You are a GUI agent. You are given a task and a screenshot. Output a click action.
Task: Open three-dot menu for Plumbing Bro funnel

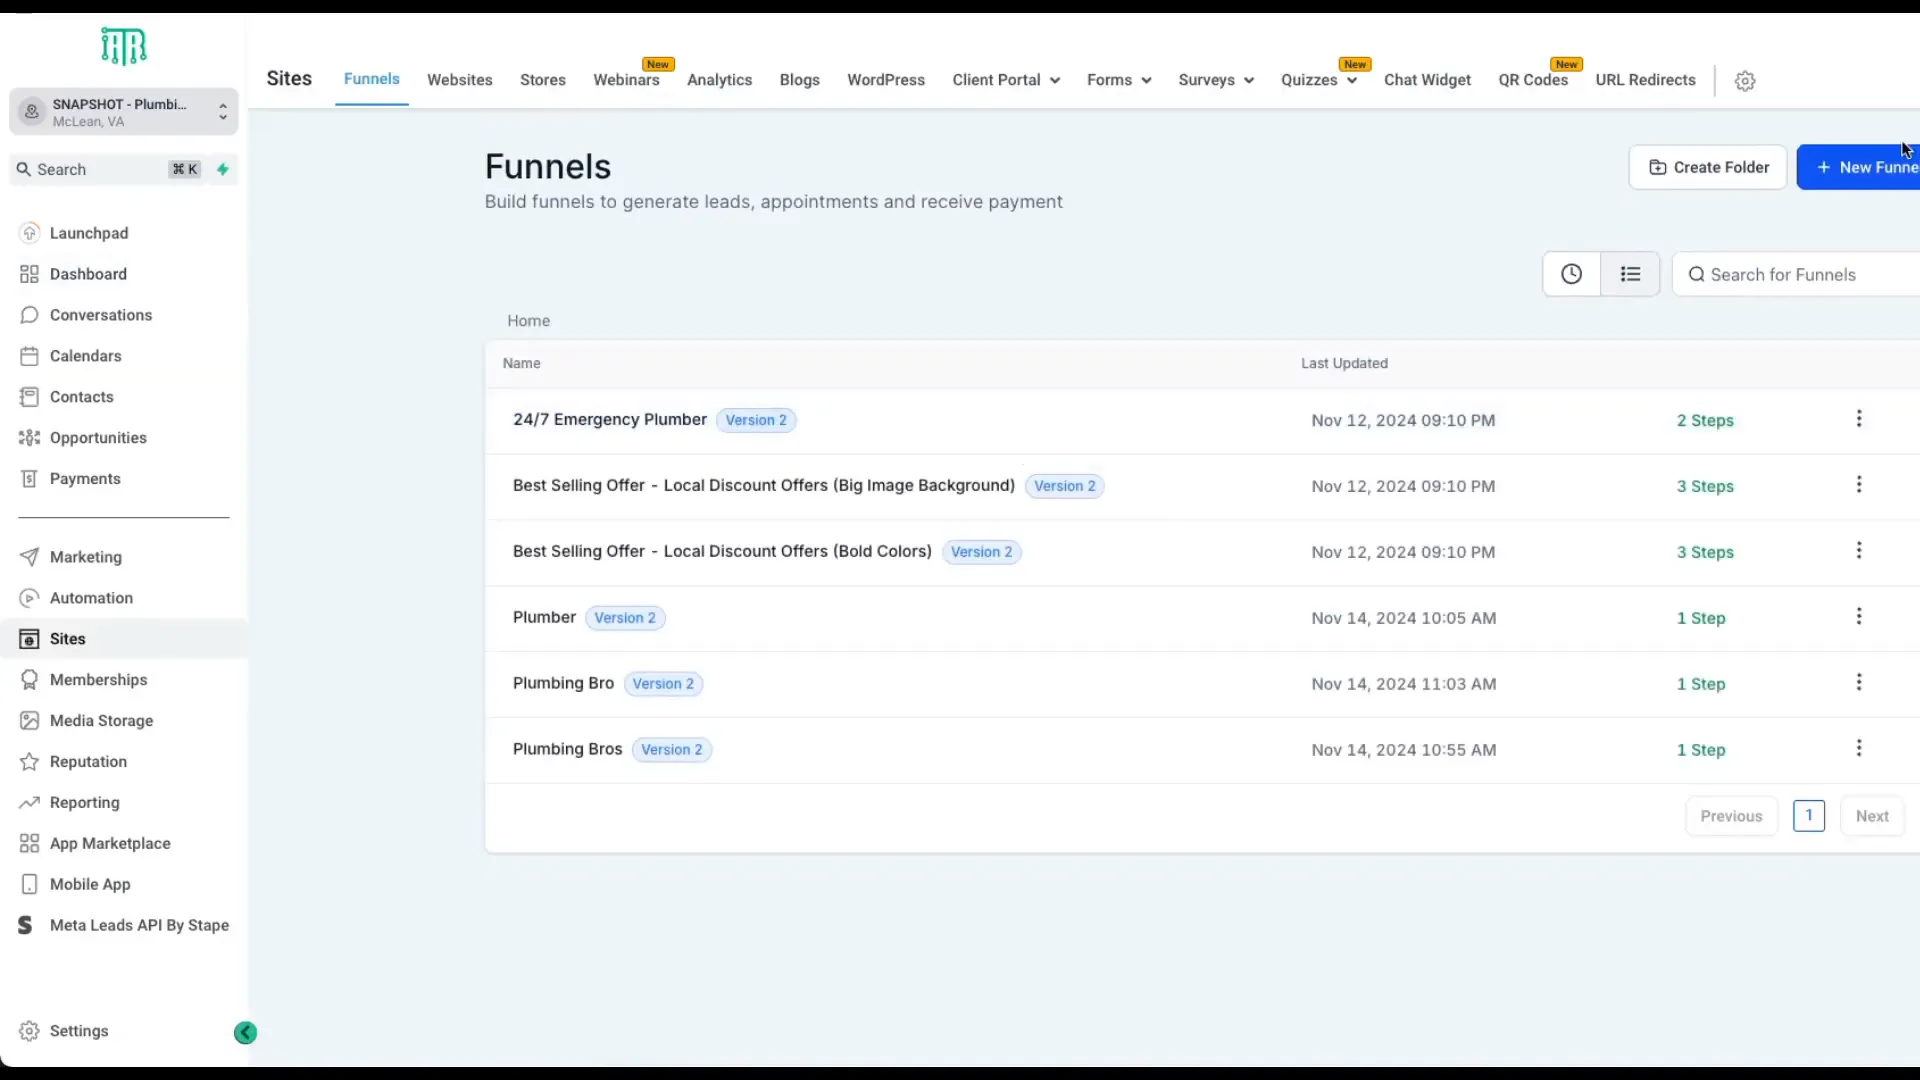[1858, 682]
